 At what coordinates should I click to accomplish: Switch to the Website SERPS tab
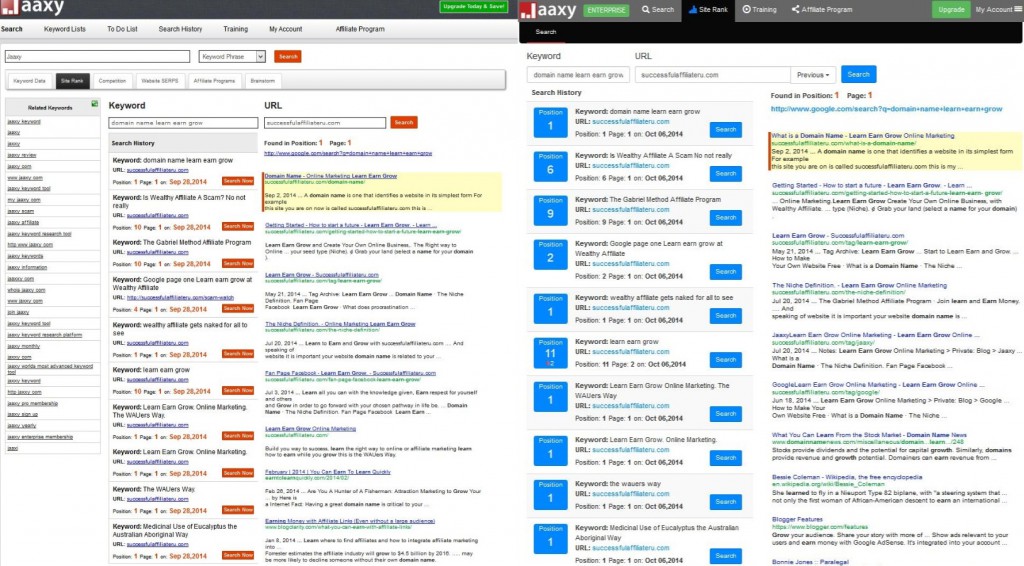point(160,81)
